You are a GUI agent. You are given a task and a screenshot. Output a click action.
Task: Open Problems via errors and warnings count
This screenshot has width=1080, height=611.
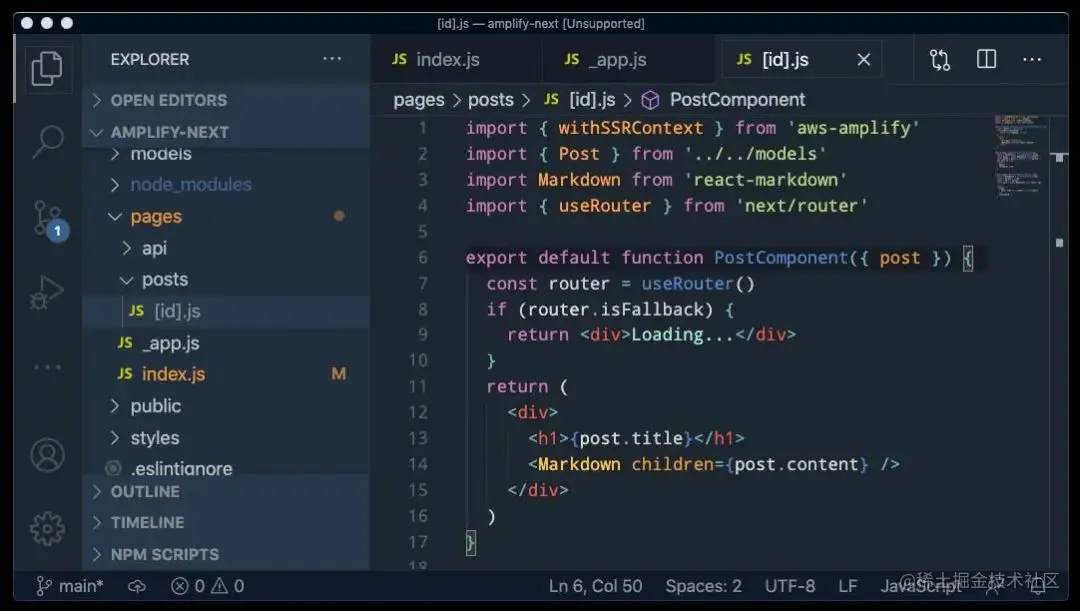[207, 586]
